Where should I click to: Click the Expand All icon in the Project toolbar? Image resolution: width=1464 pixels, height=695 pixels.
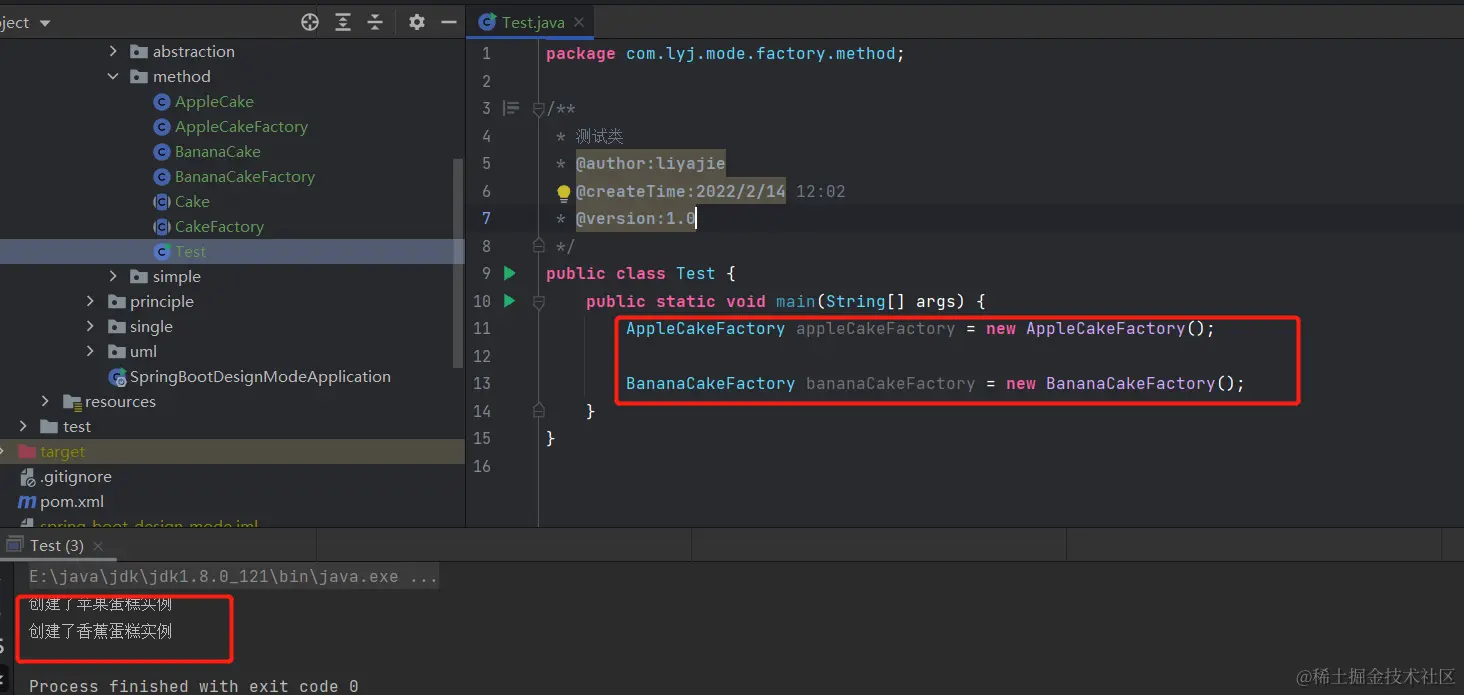coord(343,22)
